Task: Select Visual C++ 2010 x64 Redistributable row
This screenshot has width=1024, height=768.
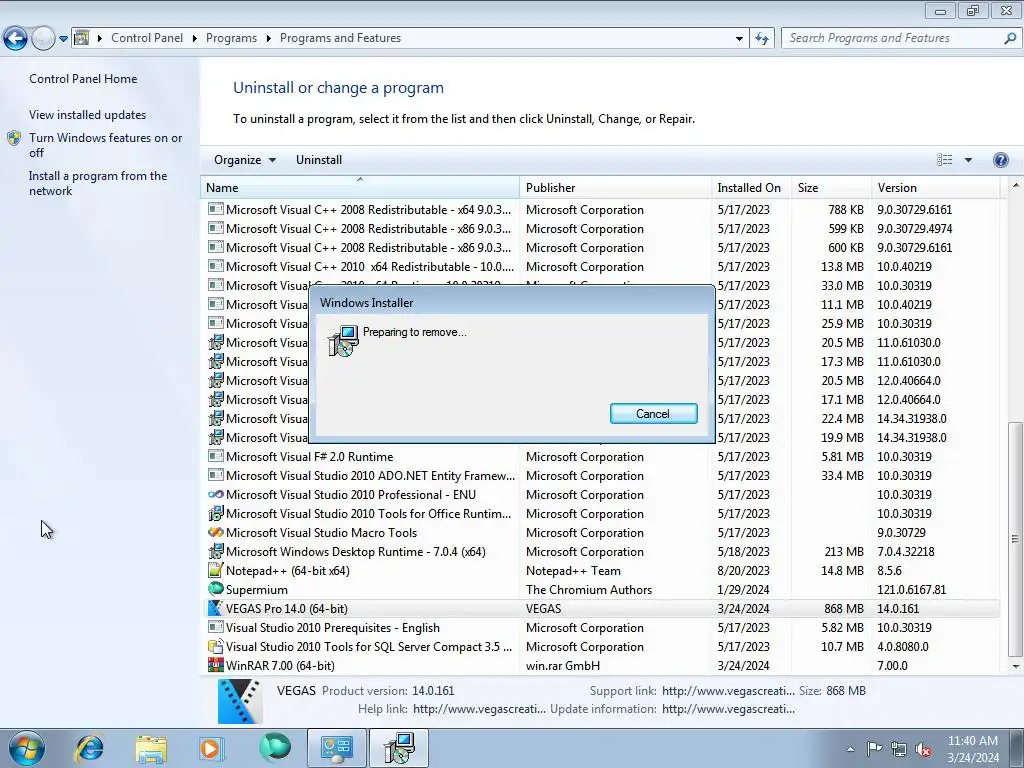Action: point(600,266)
